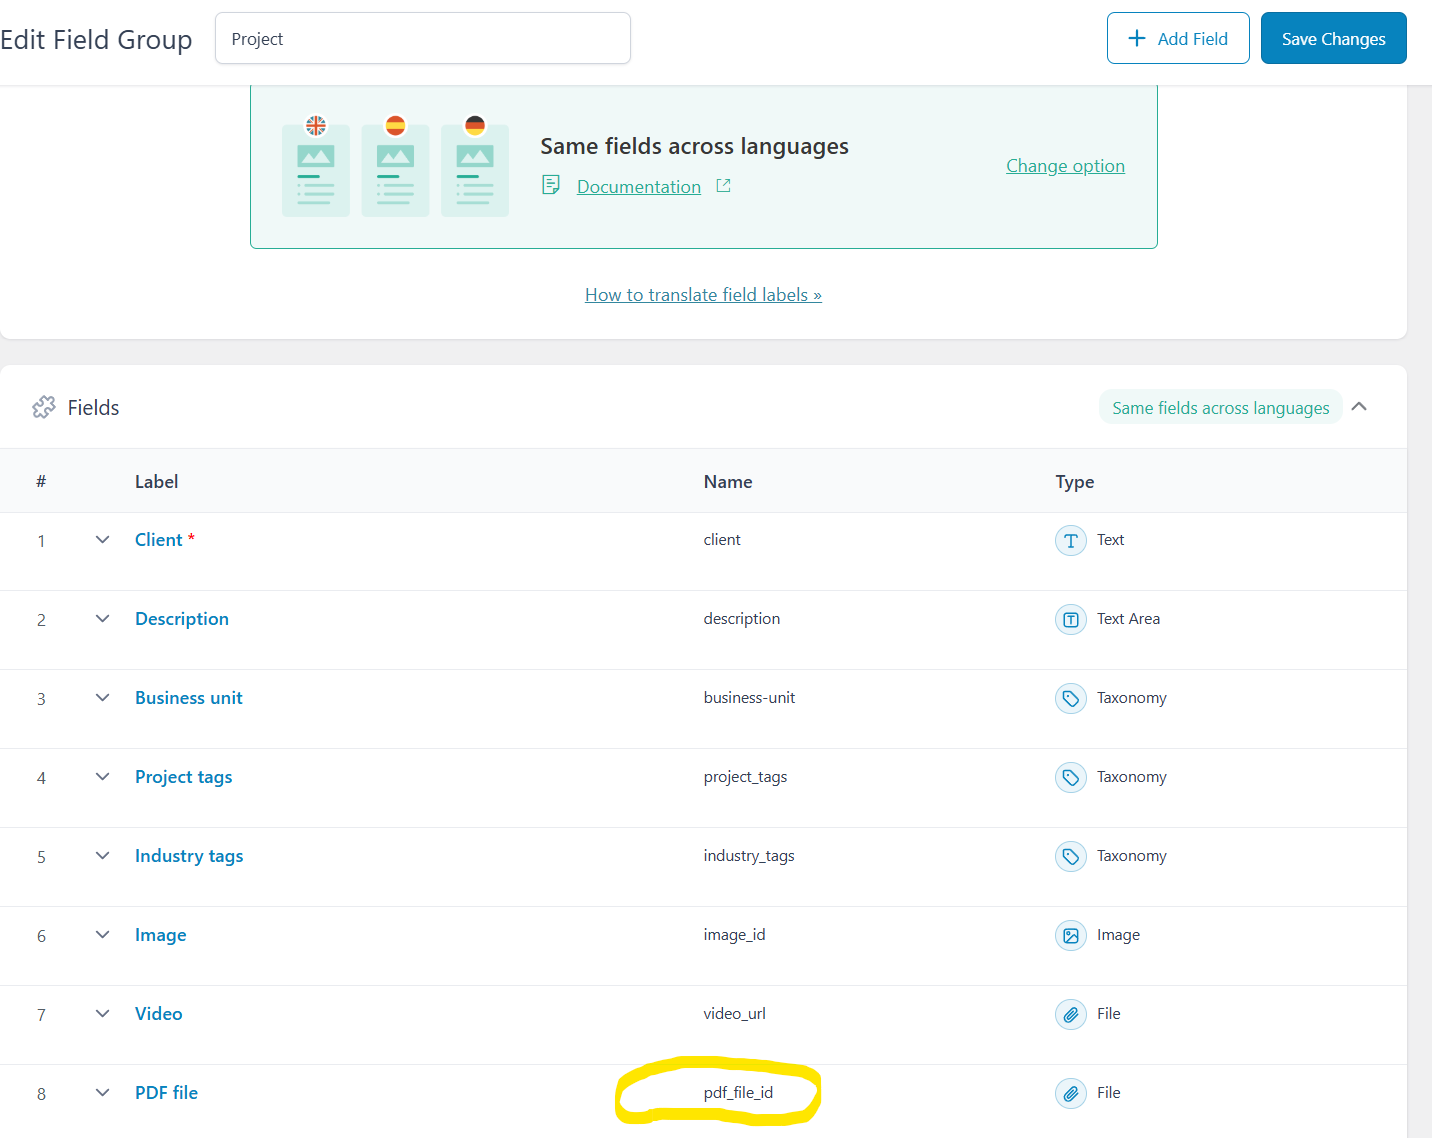This screenshot has height=1138, width=1432.
Task: Click the File paperclip icon for PDF file
Action: [x=1070, y=1093]
